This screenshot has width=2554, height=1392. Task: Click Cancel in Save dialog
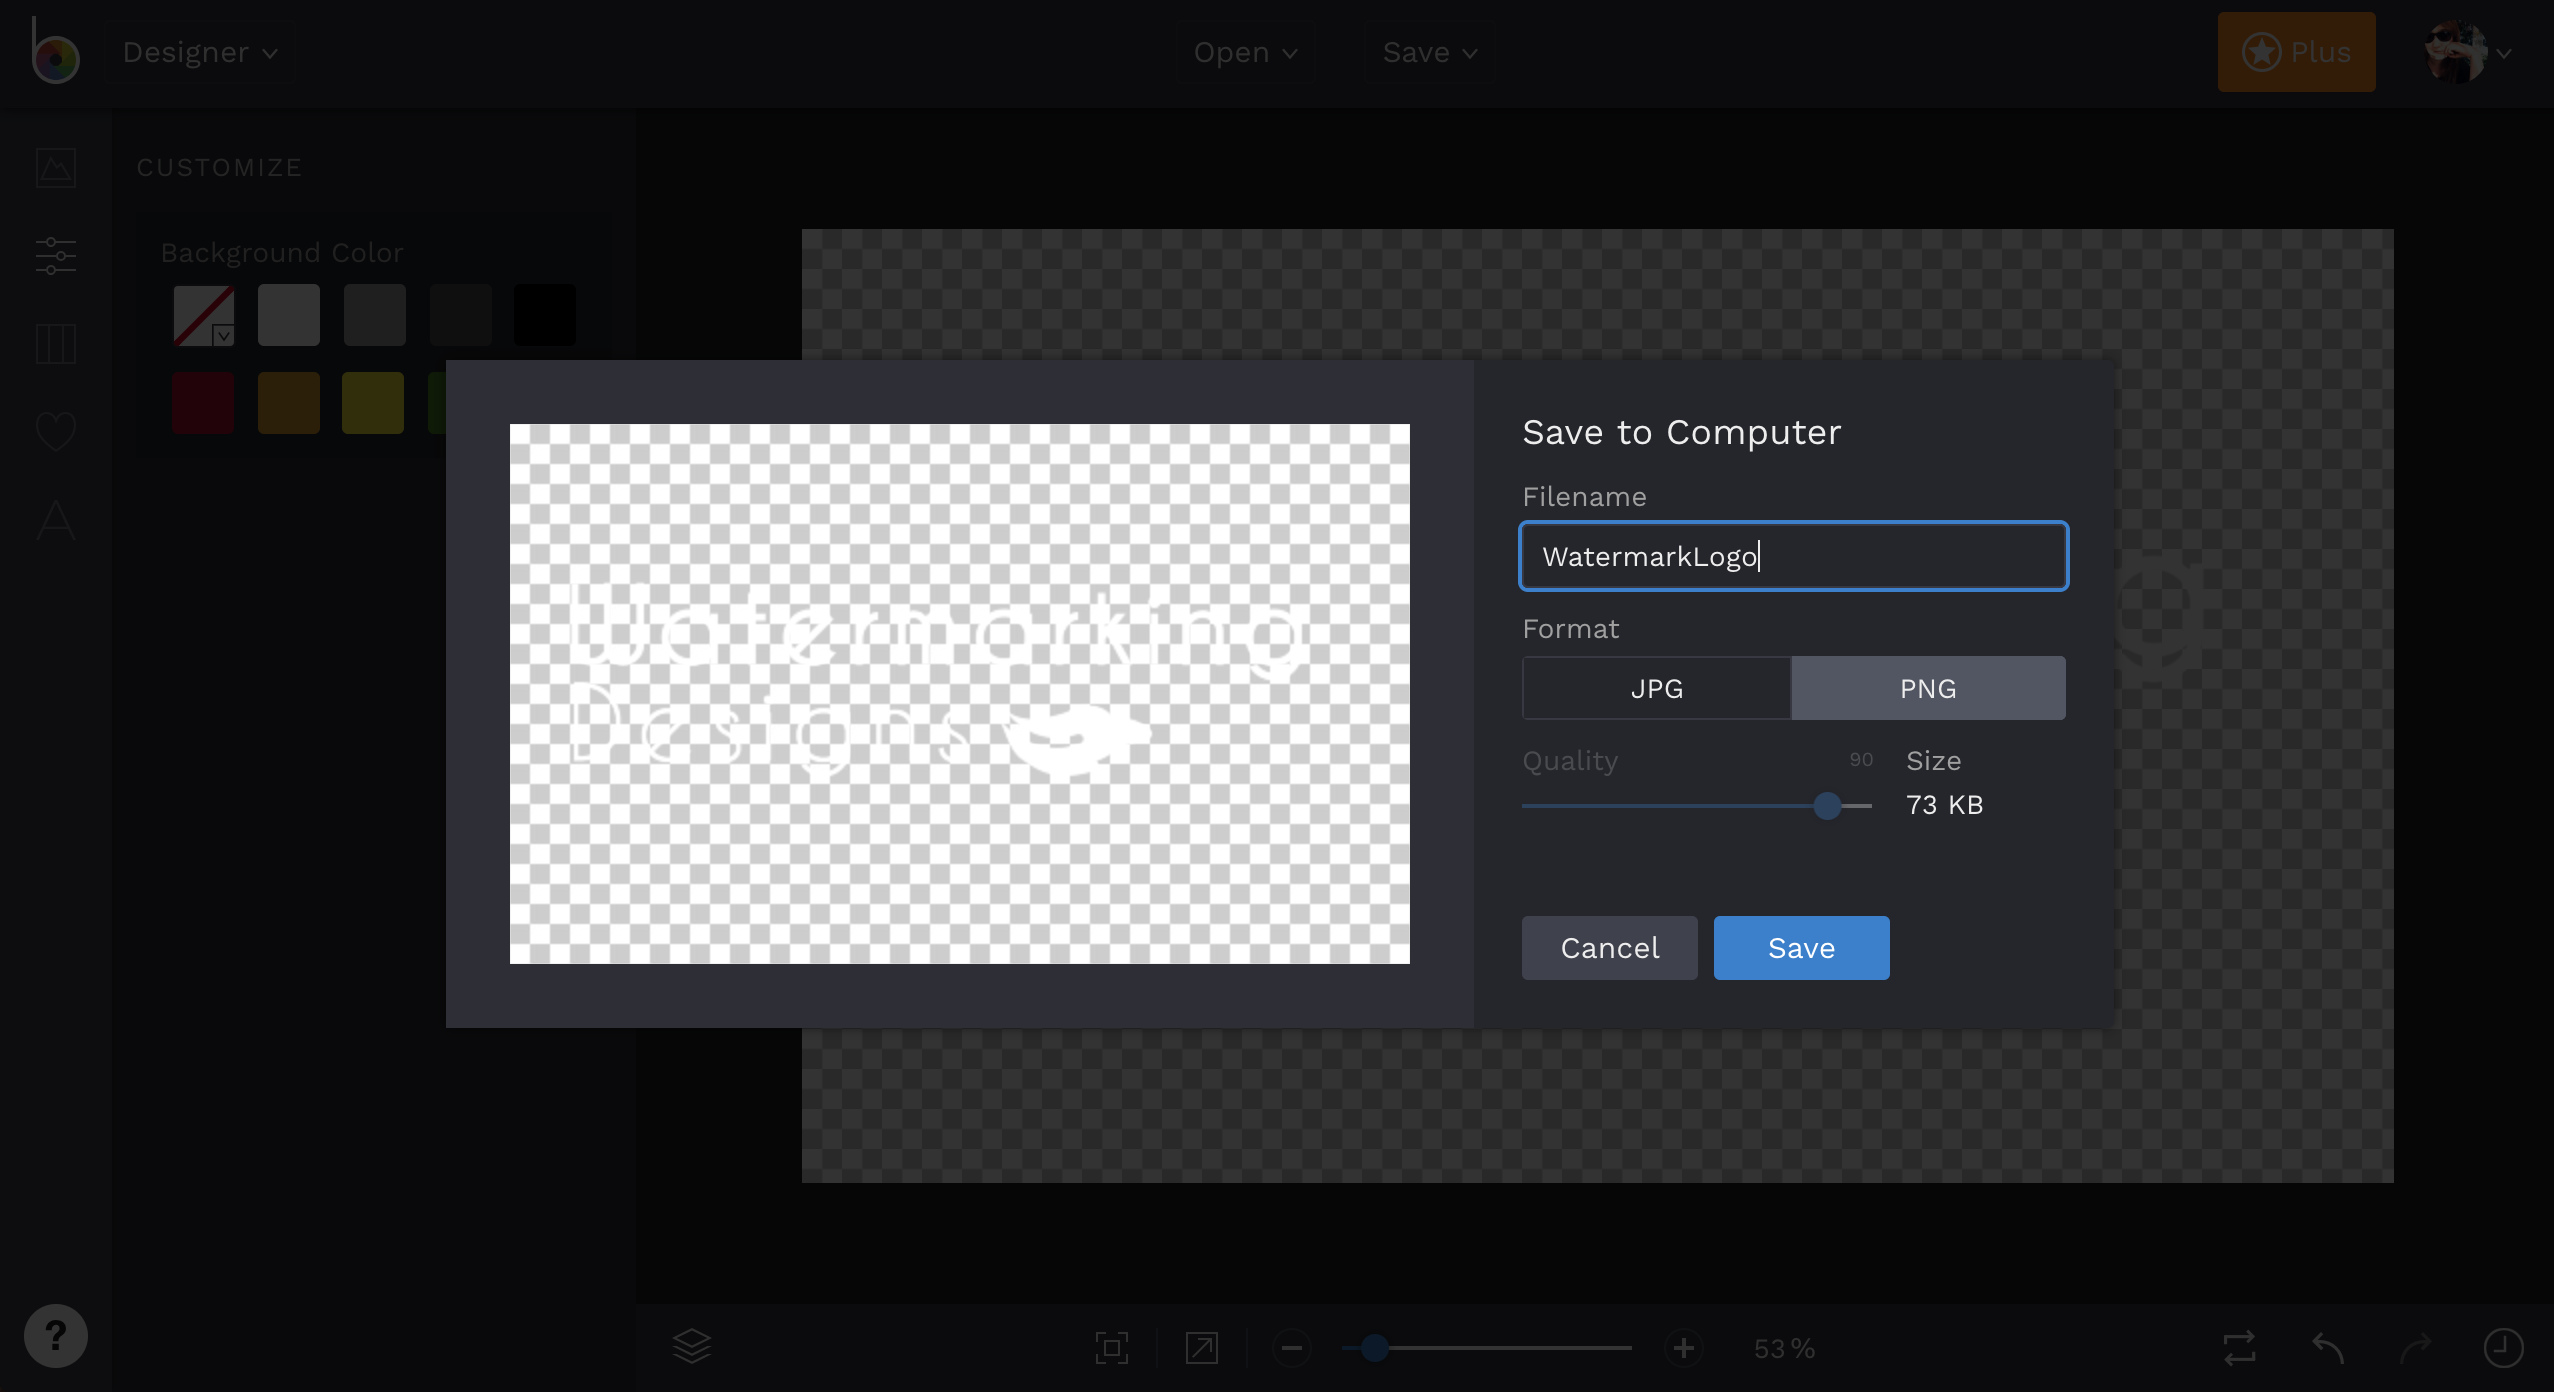tap(1610, 948)
